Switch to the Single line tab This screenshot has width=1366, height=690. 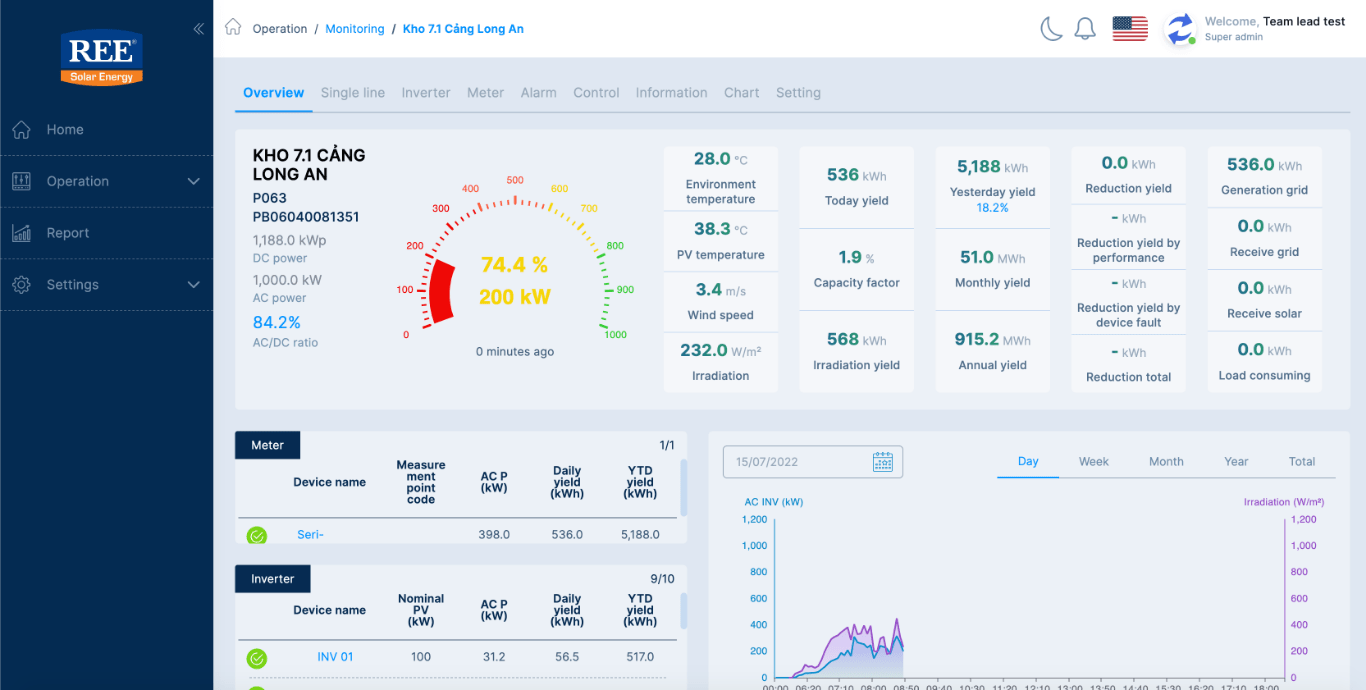click(352, 92)
